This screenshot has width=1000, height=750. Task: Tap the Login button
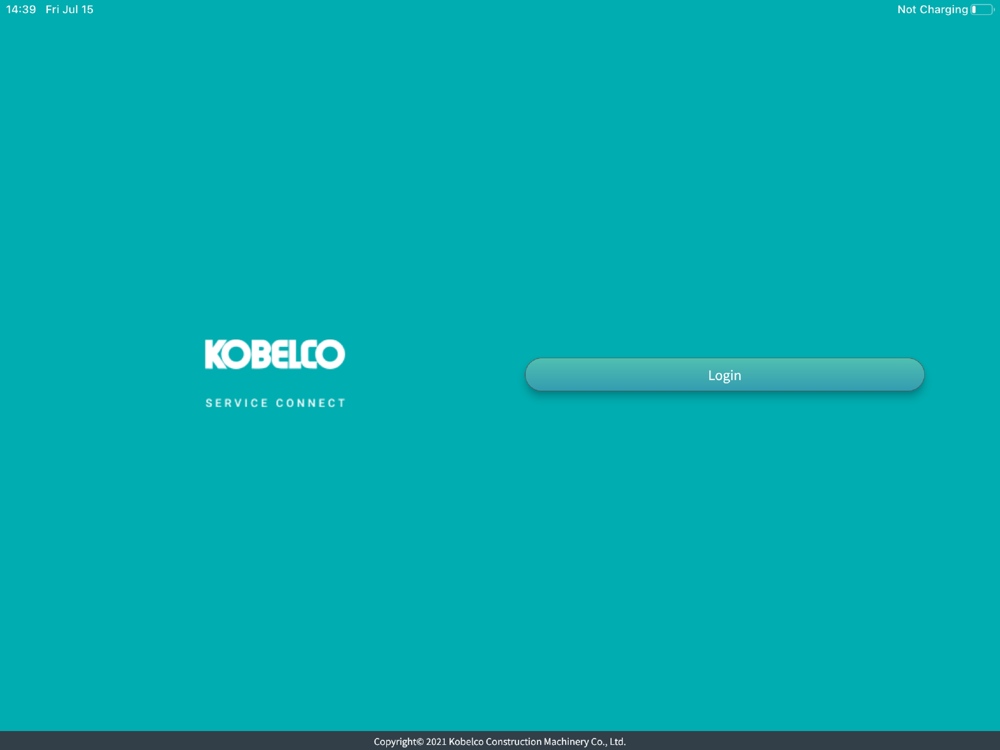(x=724, y=375)
